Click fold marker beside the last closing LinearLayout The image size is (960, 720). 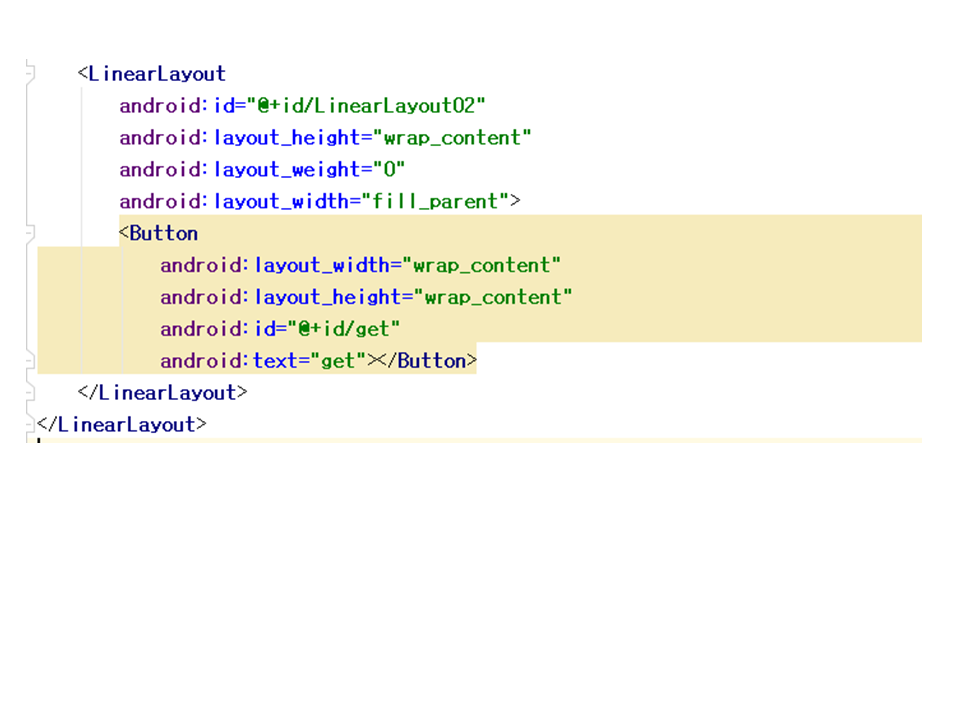32,424
